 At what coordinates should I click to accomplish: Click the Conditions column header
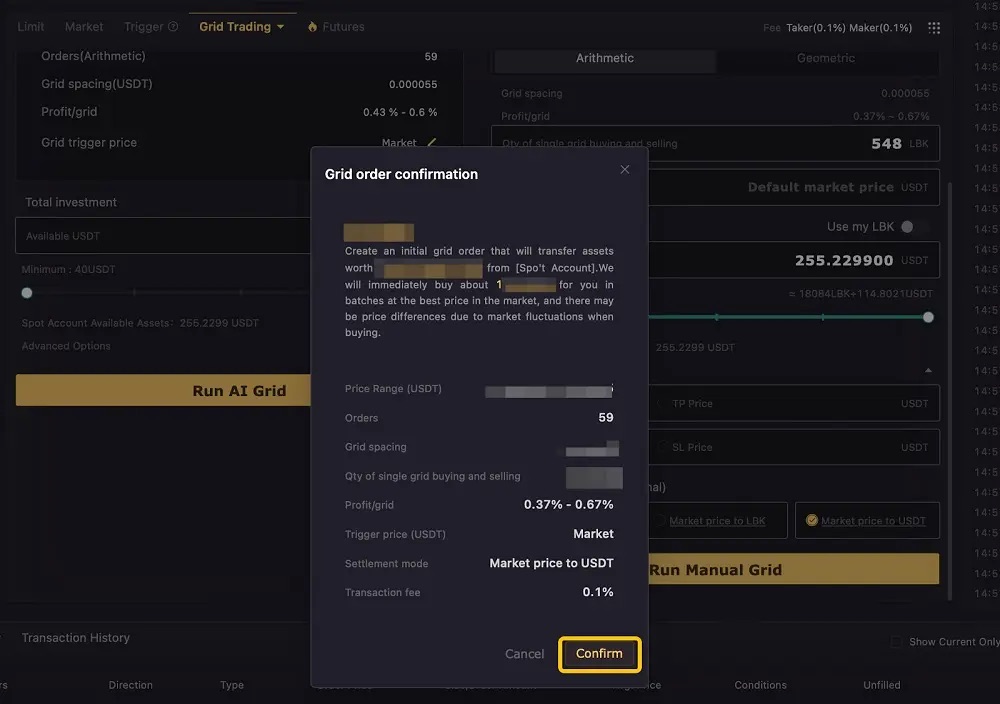pos(760,685)
